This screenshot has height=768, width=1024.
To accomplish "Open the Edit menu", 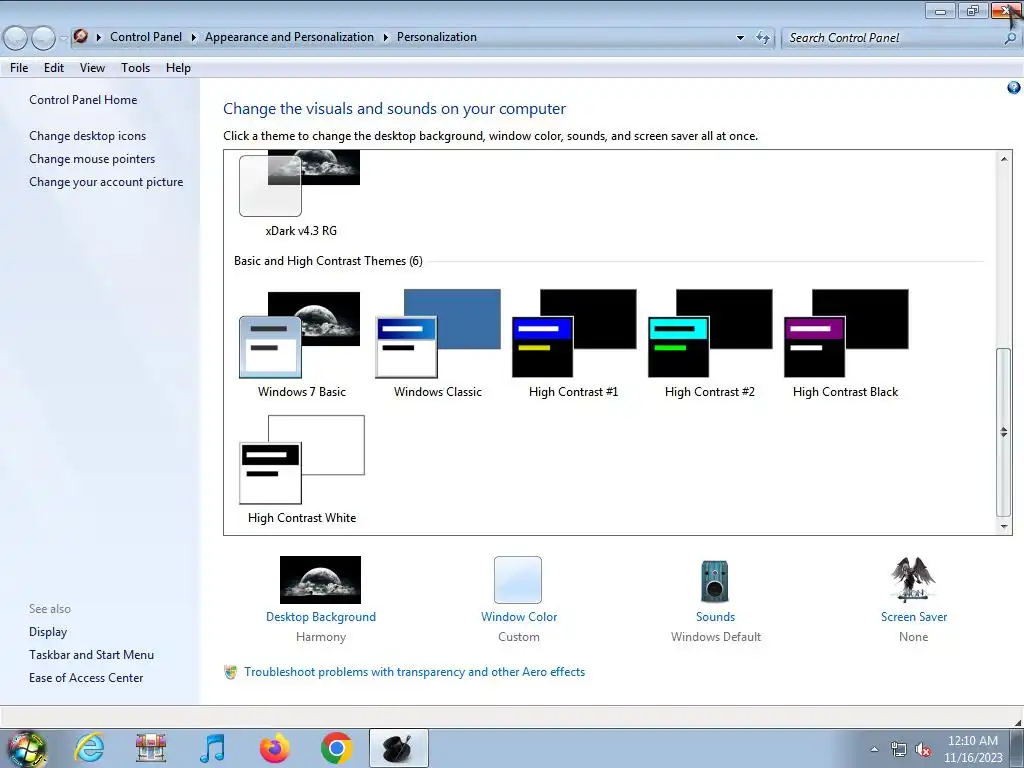I will click(54, 67).
